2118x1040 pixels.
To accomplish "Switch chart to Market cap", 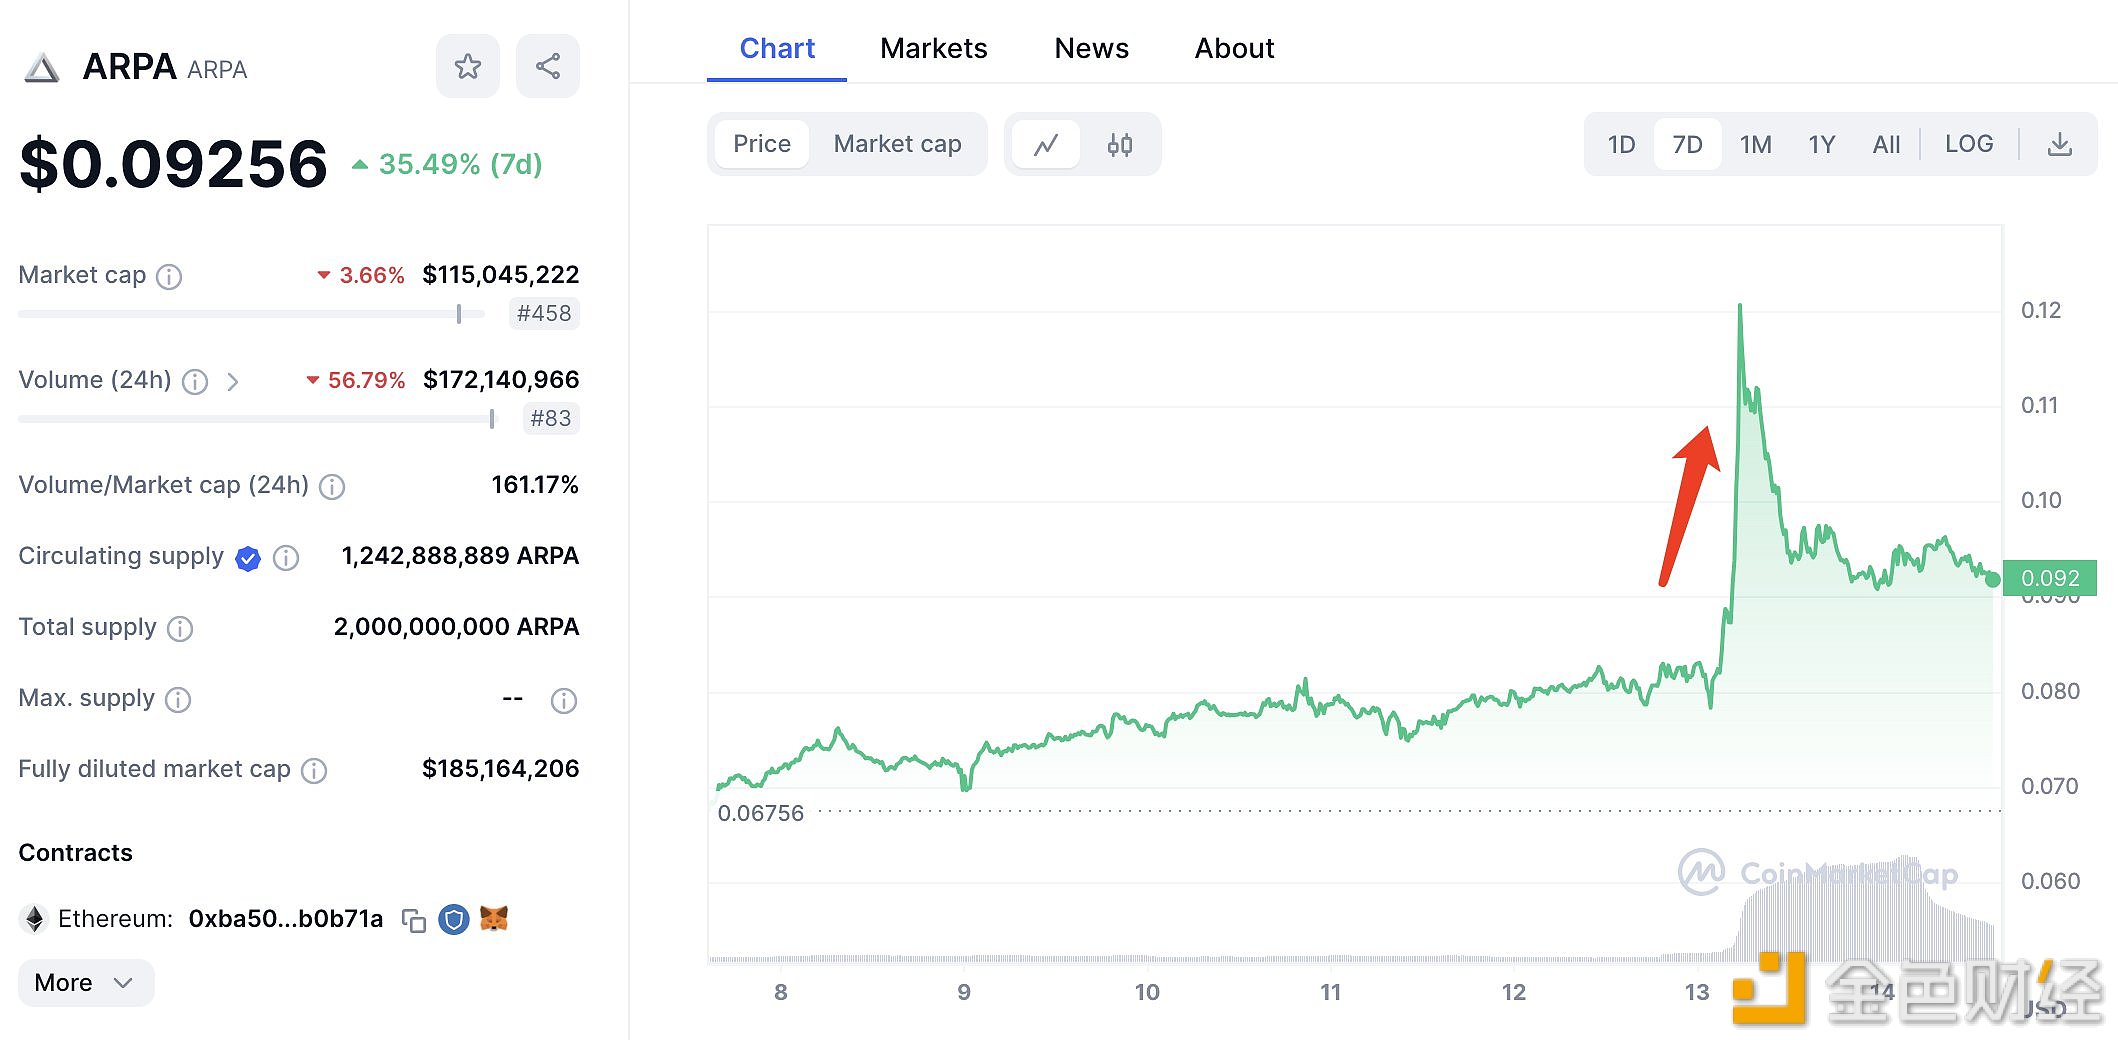I will click(898, 144).
